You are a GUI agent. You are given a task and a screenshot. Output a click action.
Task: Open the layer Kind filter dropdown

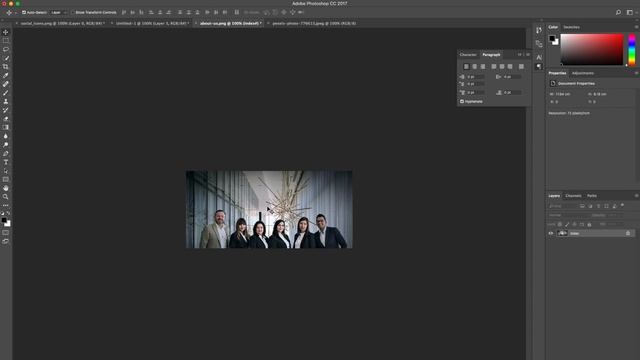tap(562, 206)
